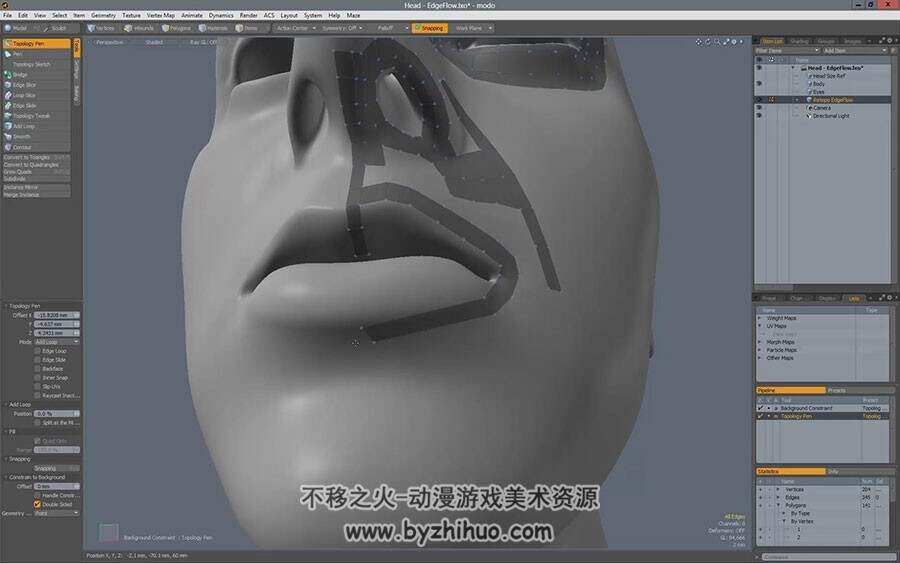The height and width of the screenshot is (563, 900).
Task: Switch to Items selection mode
Action: pos(247,28)
